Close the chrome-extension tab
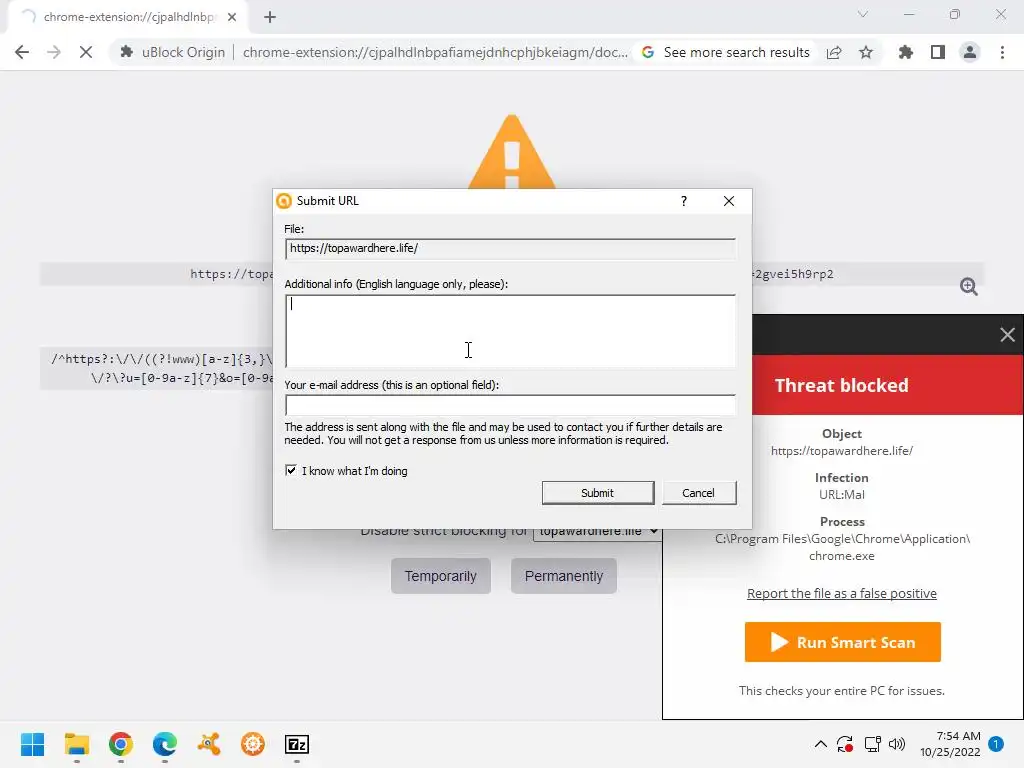The image size is (1024, 768). click(x=232, y=17)
